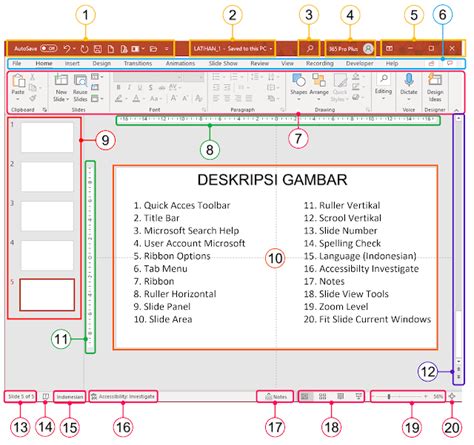Click the Arrange button
The width and height of the screenshot is (474, 445).
319,88
